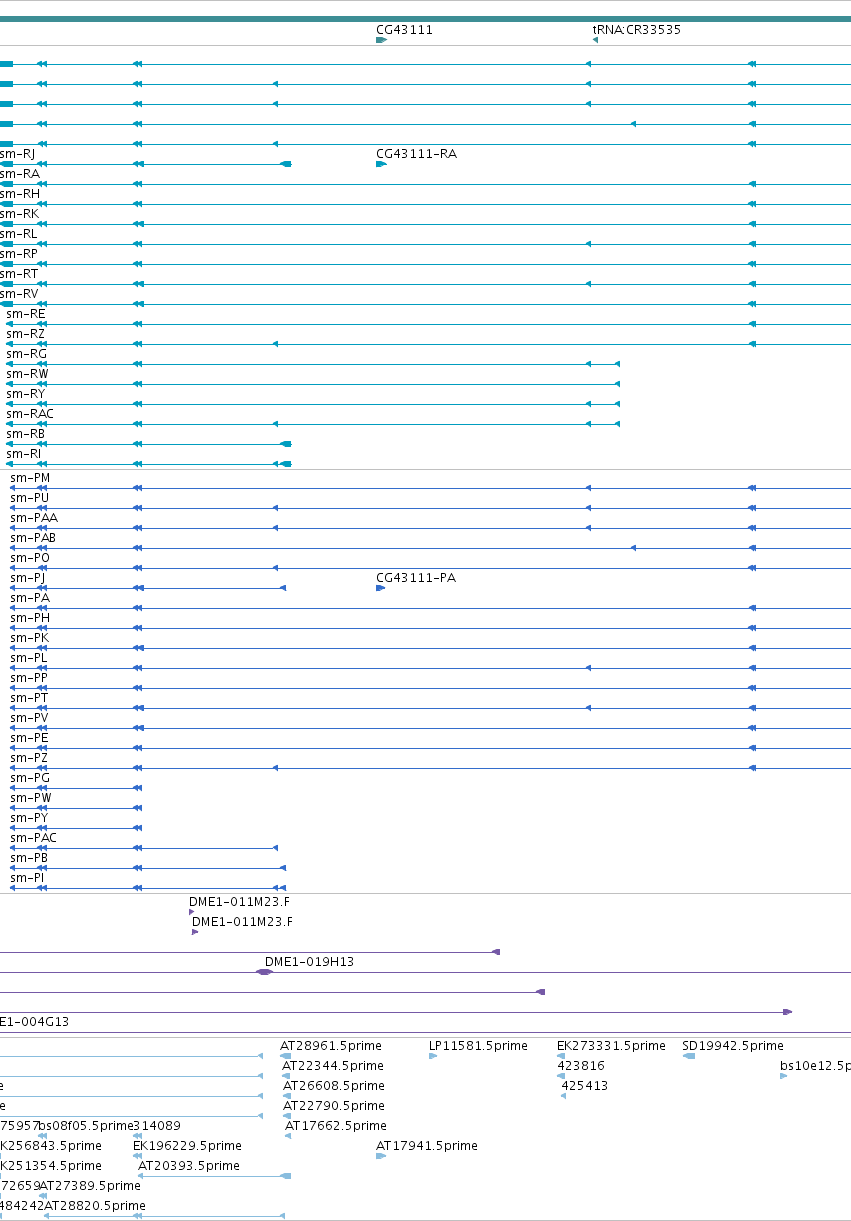Select the sm-PAA protein label

tap(34, 518)
